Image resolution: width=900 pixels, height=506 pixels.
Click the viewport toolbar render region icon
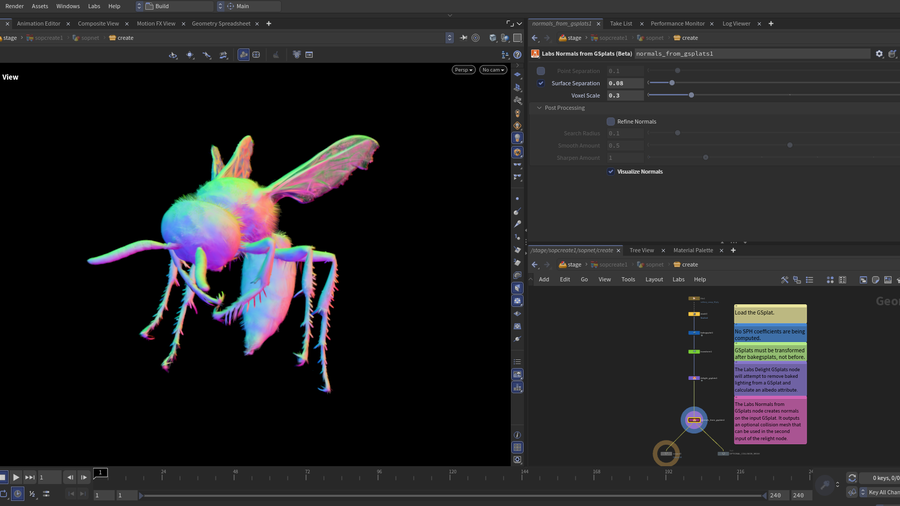309,55
